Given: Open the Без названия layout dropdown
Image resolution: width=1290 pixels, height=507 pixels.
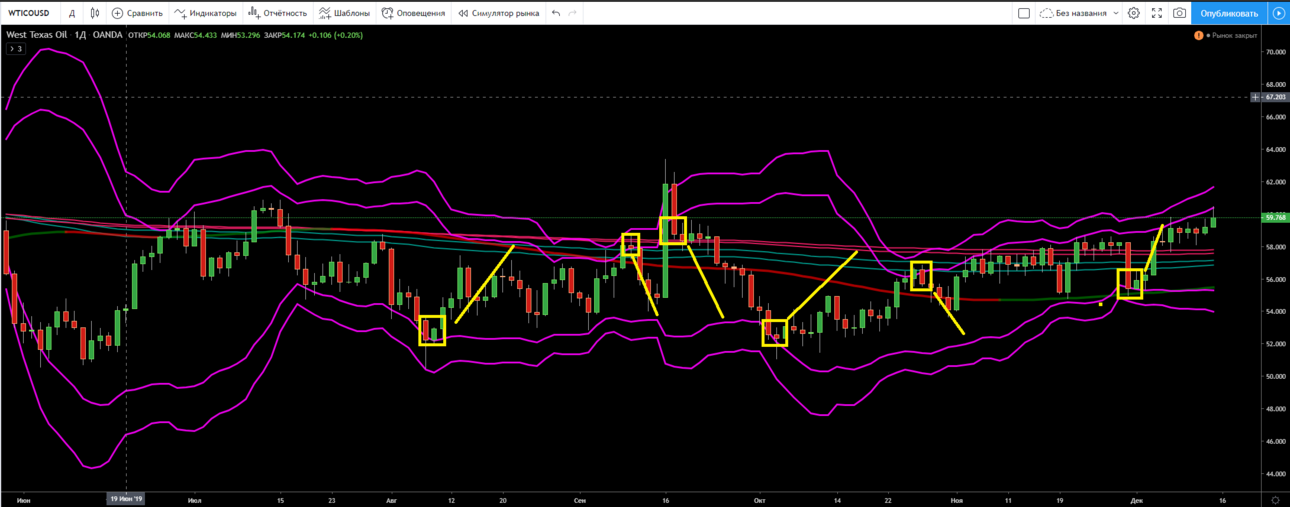Looking at the screenshot, I should point(1079,13).
